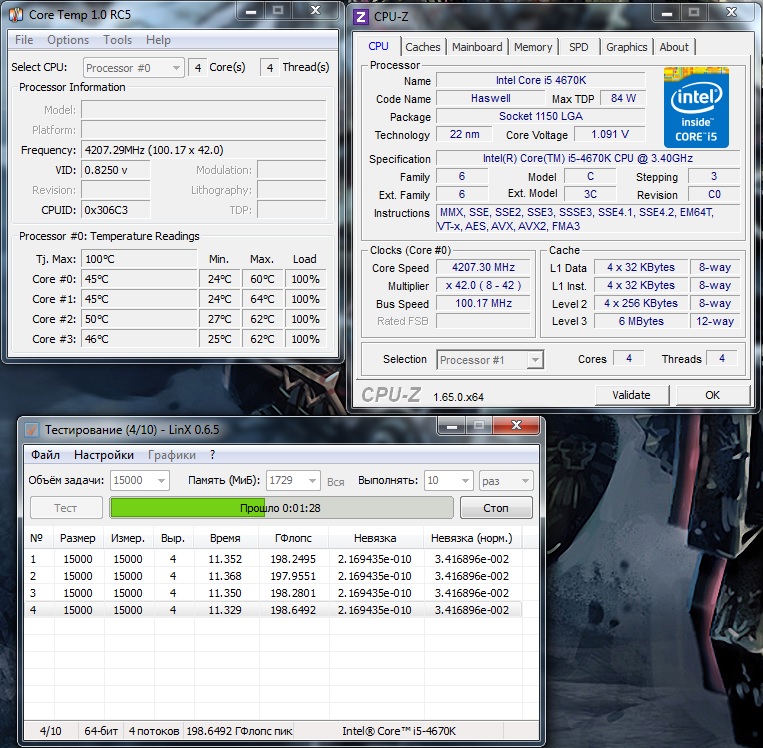The width and height of the screenshot is (763, 748).
Task: Open the раз units dropdown
Action: 524,481
